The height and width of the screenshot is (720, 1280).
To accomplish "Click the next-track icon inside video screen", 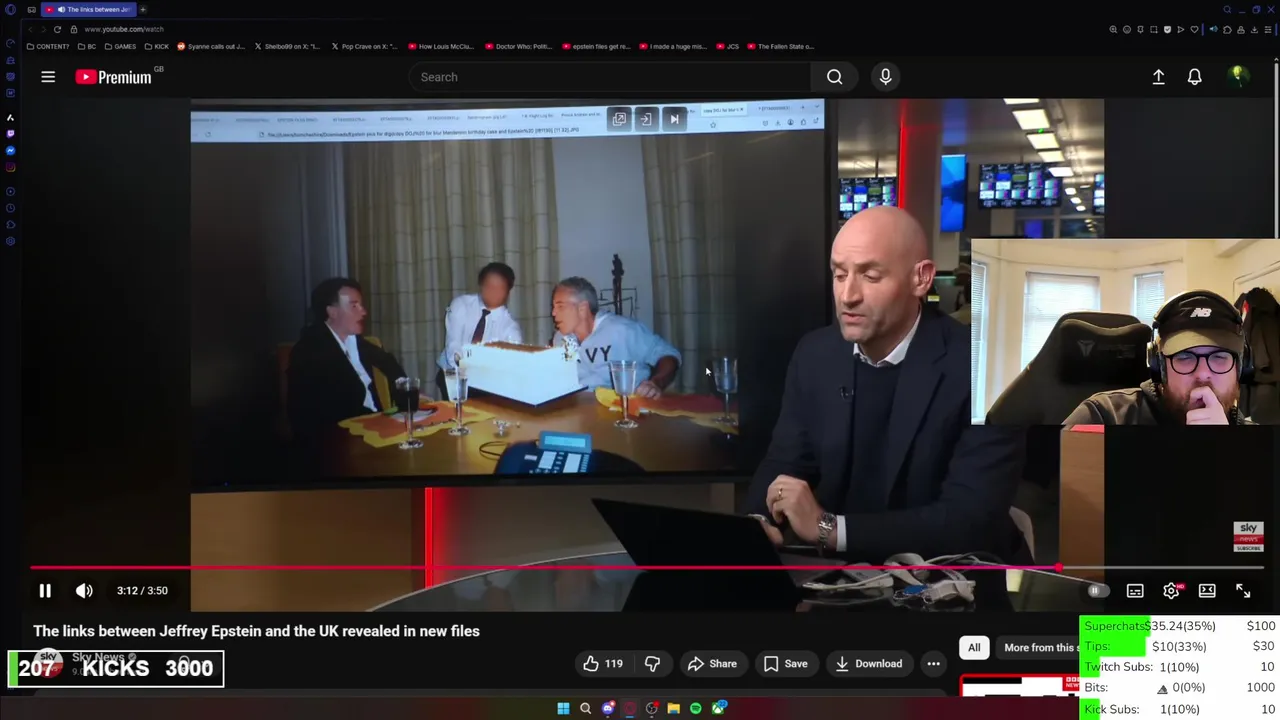I will pyautogui.click(x=674, y=119).
